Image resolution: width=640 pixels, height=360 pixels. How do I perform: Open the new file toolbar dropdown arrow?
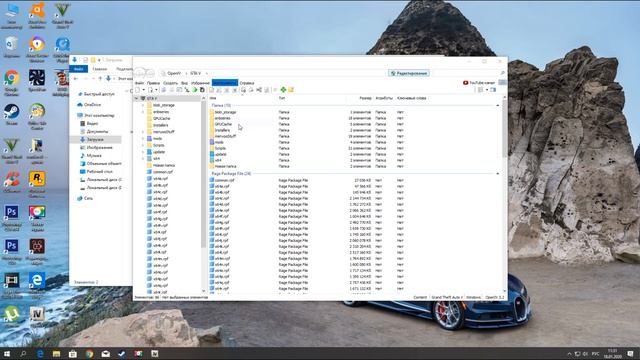click(x=143, y=90)
